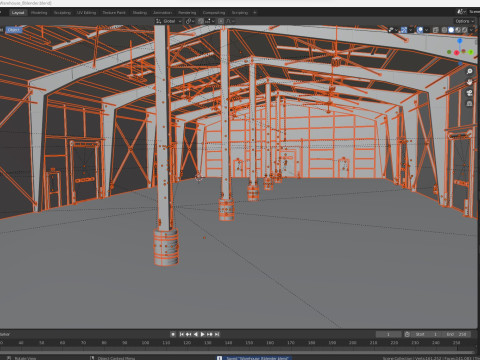Toggle the snap magnet button

pyautogui.click(x=201, y=21)
